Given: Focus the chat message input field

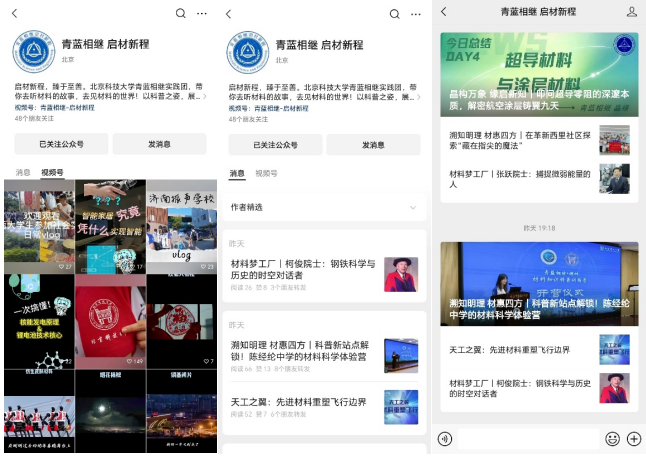Looking at the screenshot, I should (528, 439).
